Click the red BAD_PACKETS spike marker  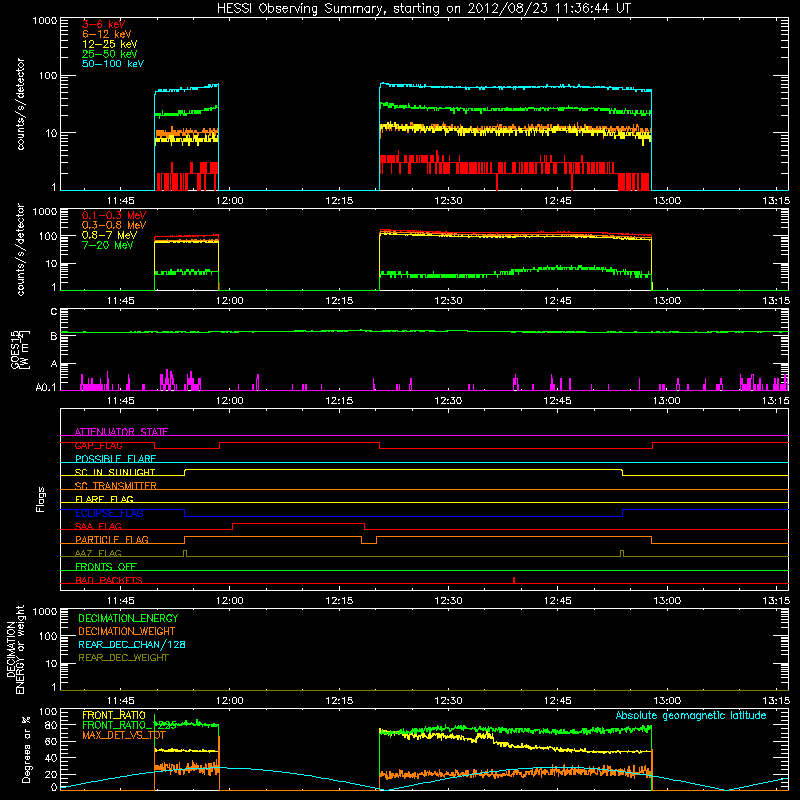(x=514, y=580)
